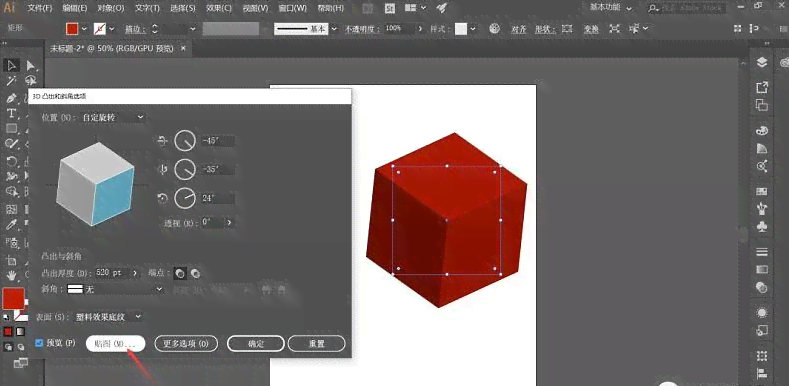Screen dimensions: 789x386
Task: Choose the first 端点 cap toggle
Action: [180, 273]
